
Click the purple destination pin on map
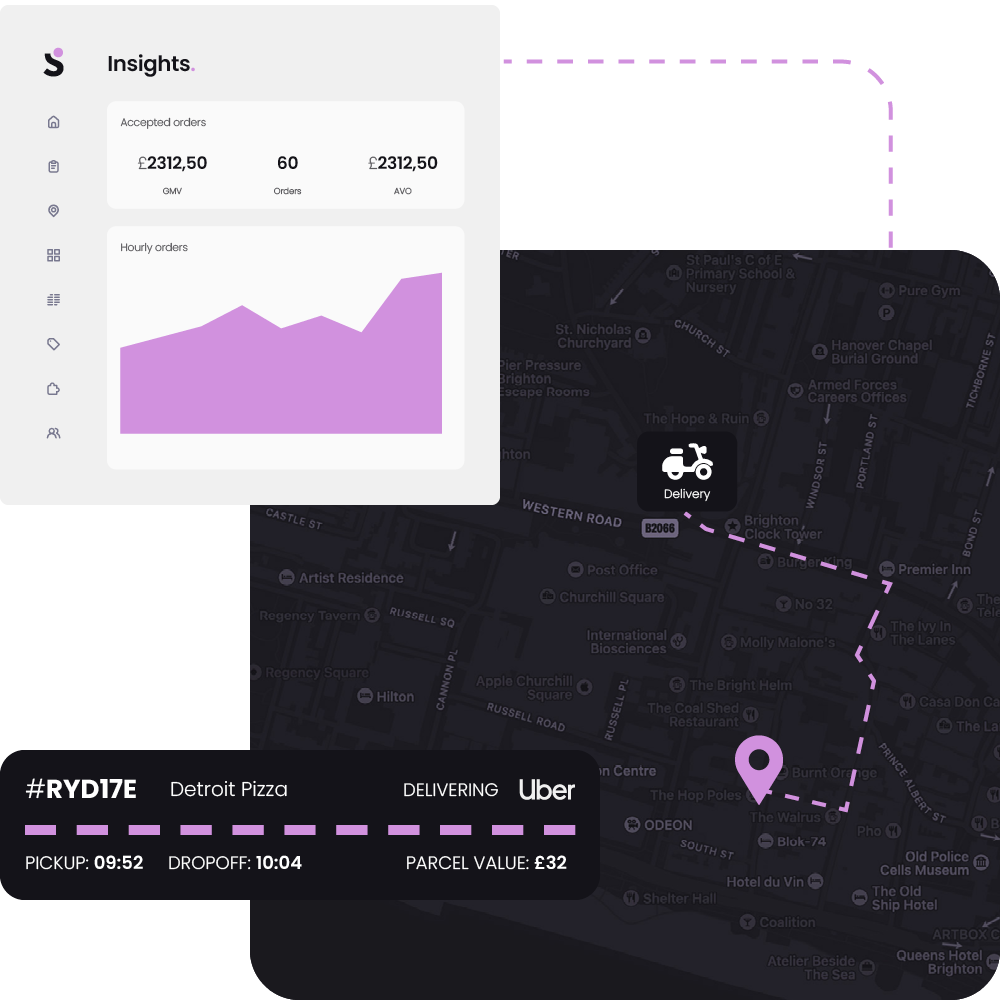point(758,768)
